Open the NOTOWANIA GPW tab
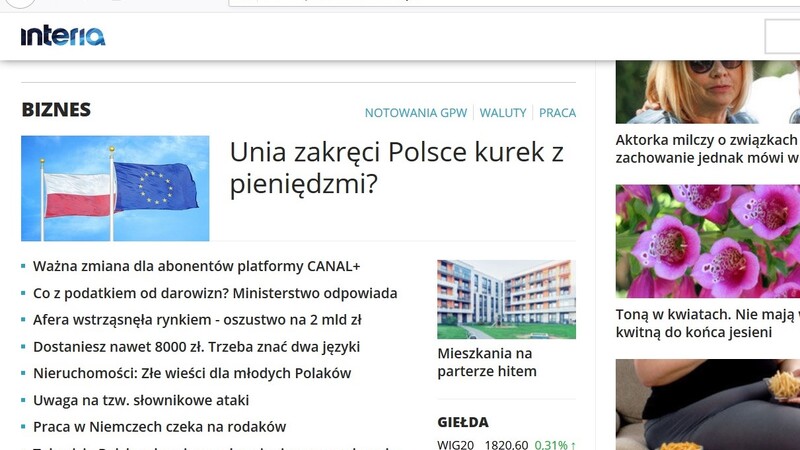Screen dimensions: 800x450 417,113
